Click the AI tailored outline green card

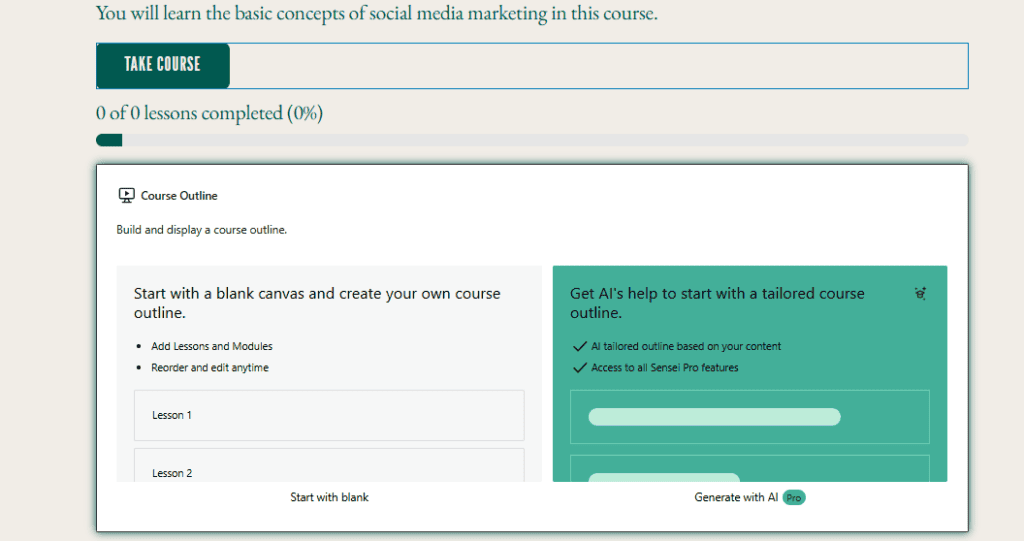click(750, 374)
